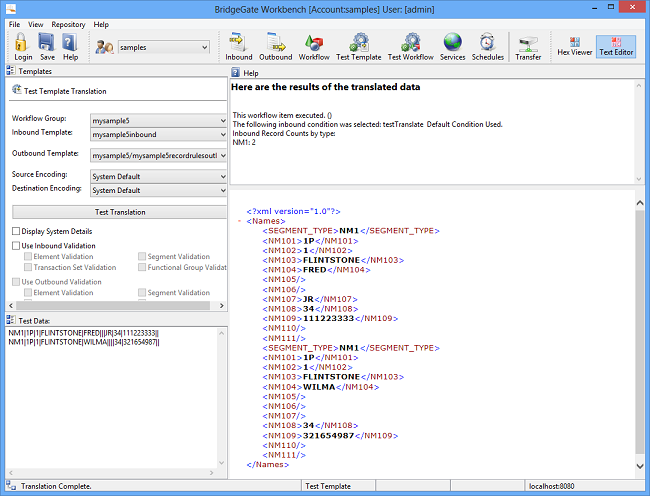
Task: Click the BridgeGate title bar app icon
Action: point(11,9)
